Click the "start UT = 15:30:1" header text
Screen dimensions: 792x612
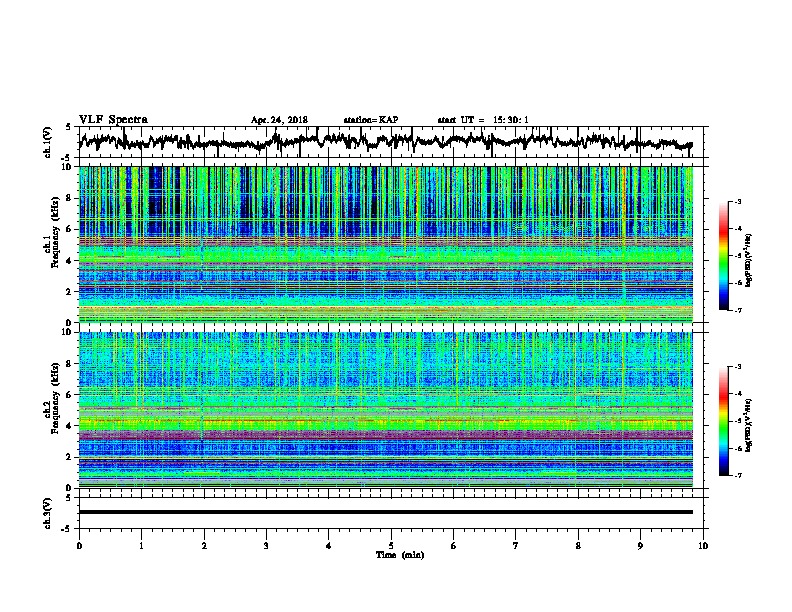tap(483, 120)
